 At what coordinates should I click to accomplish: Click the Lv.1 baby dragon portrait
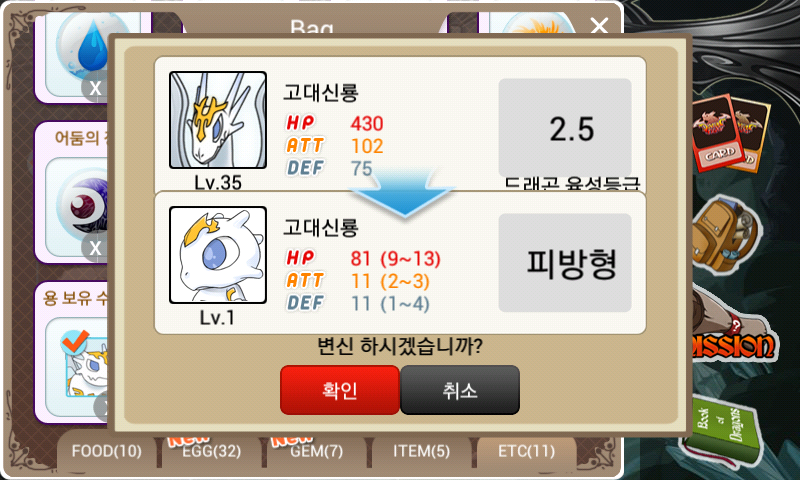point(218,255)
